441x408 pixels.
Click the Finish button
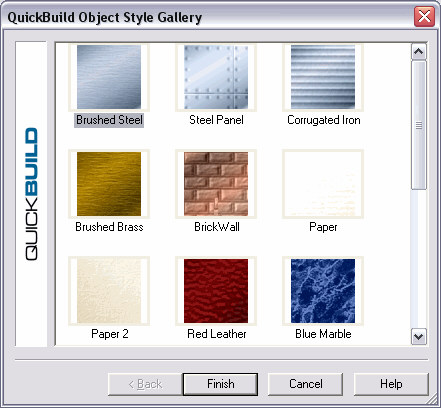(220, 384)
